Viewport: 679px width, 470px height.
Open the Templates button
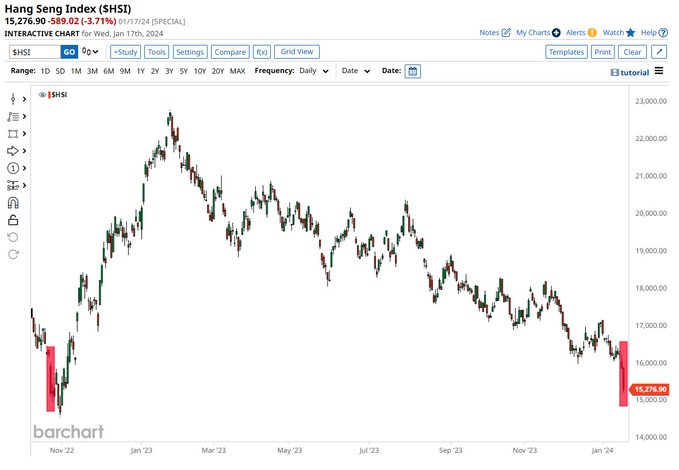pos(566,52)
